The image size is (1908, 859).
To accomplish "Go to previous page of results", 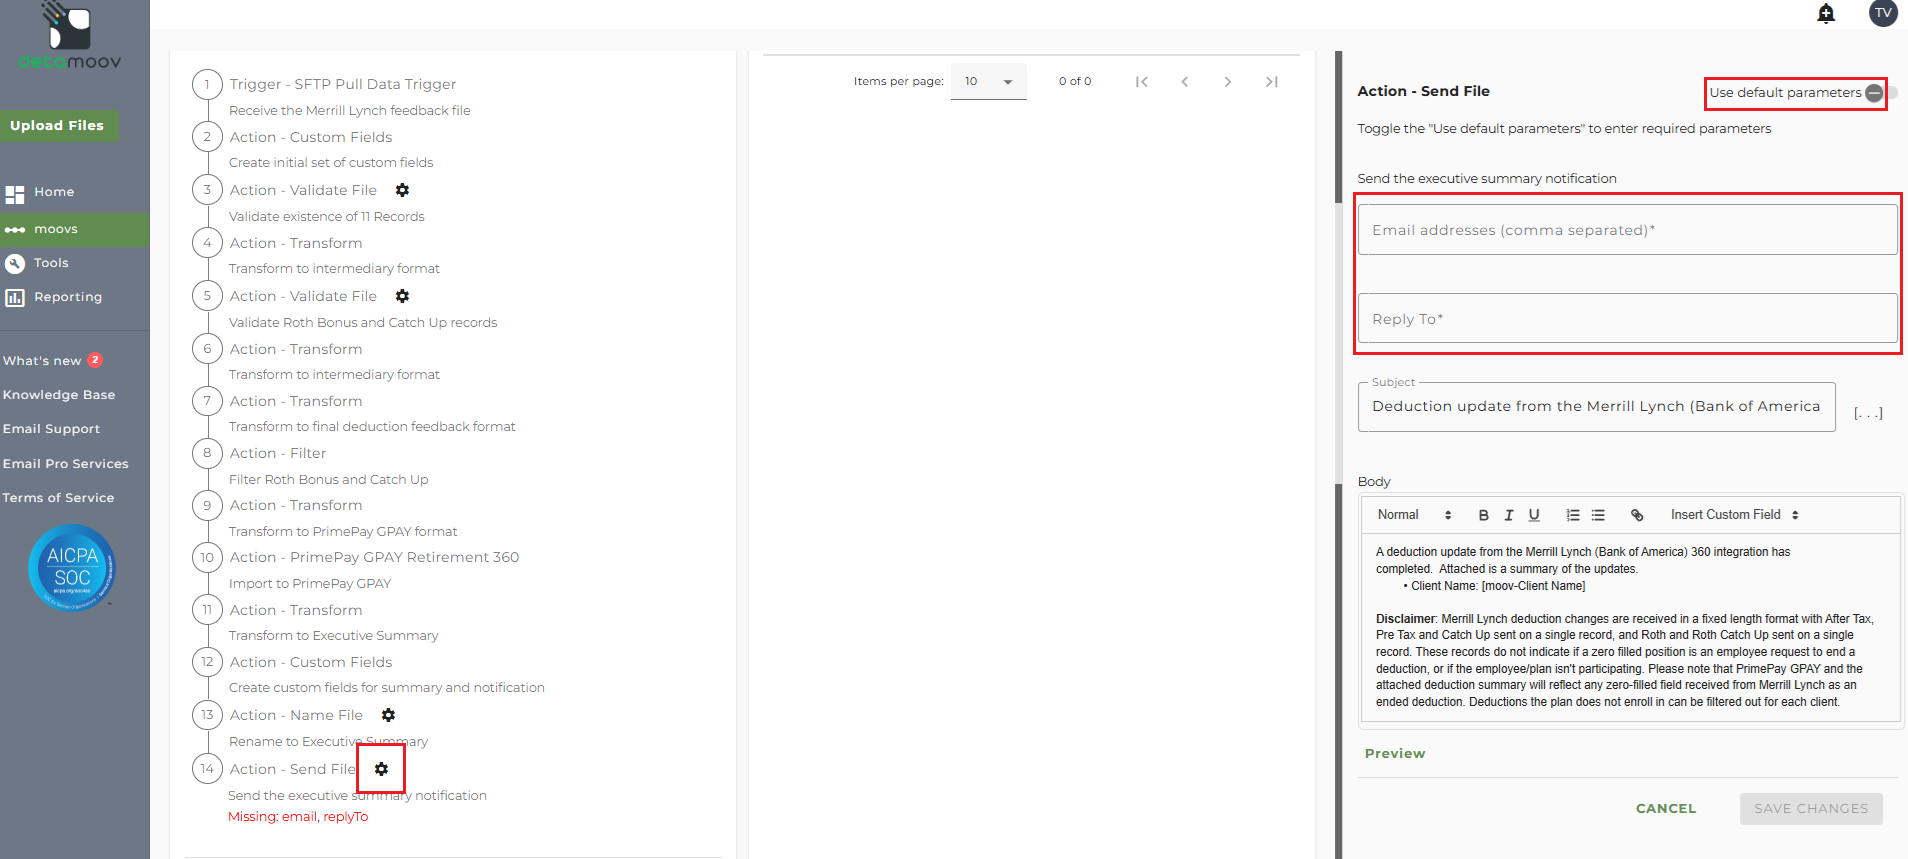I will point(1185,82).
